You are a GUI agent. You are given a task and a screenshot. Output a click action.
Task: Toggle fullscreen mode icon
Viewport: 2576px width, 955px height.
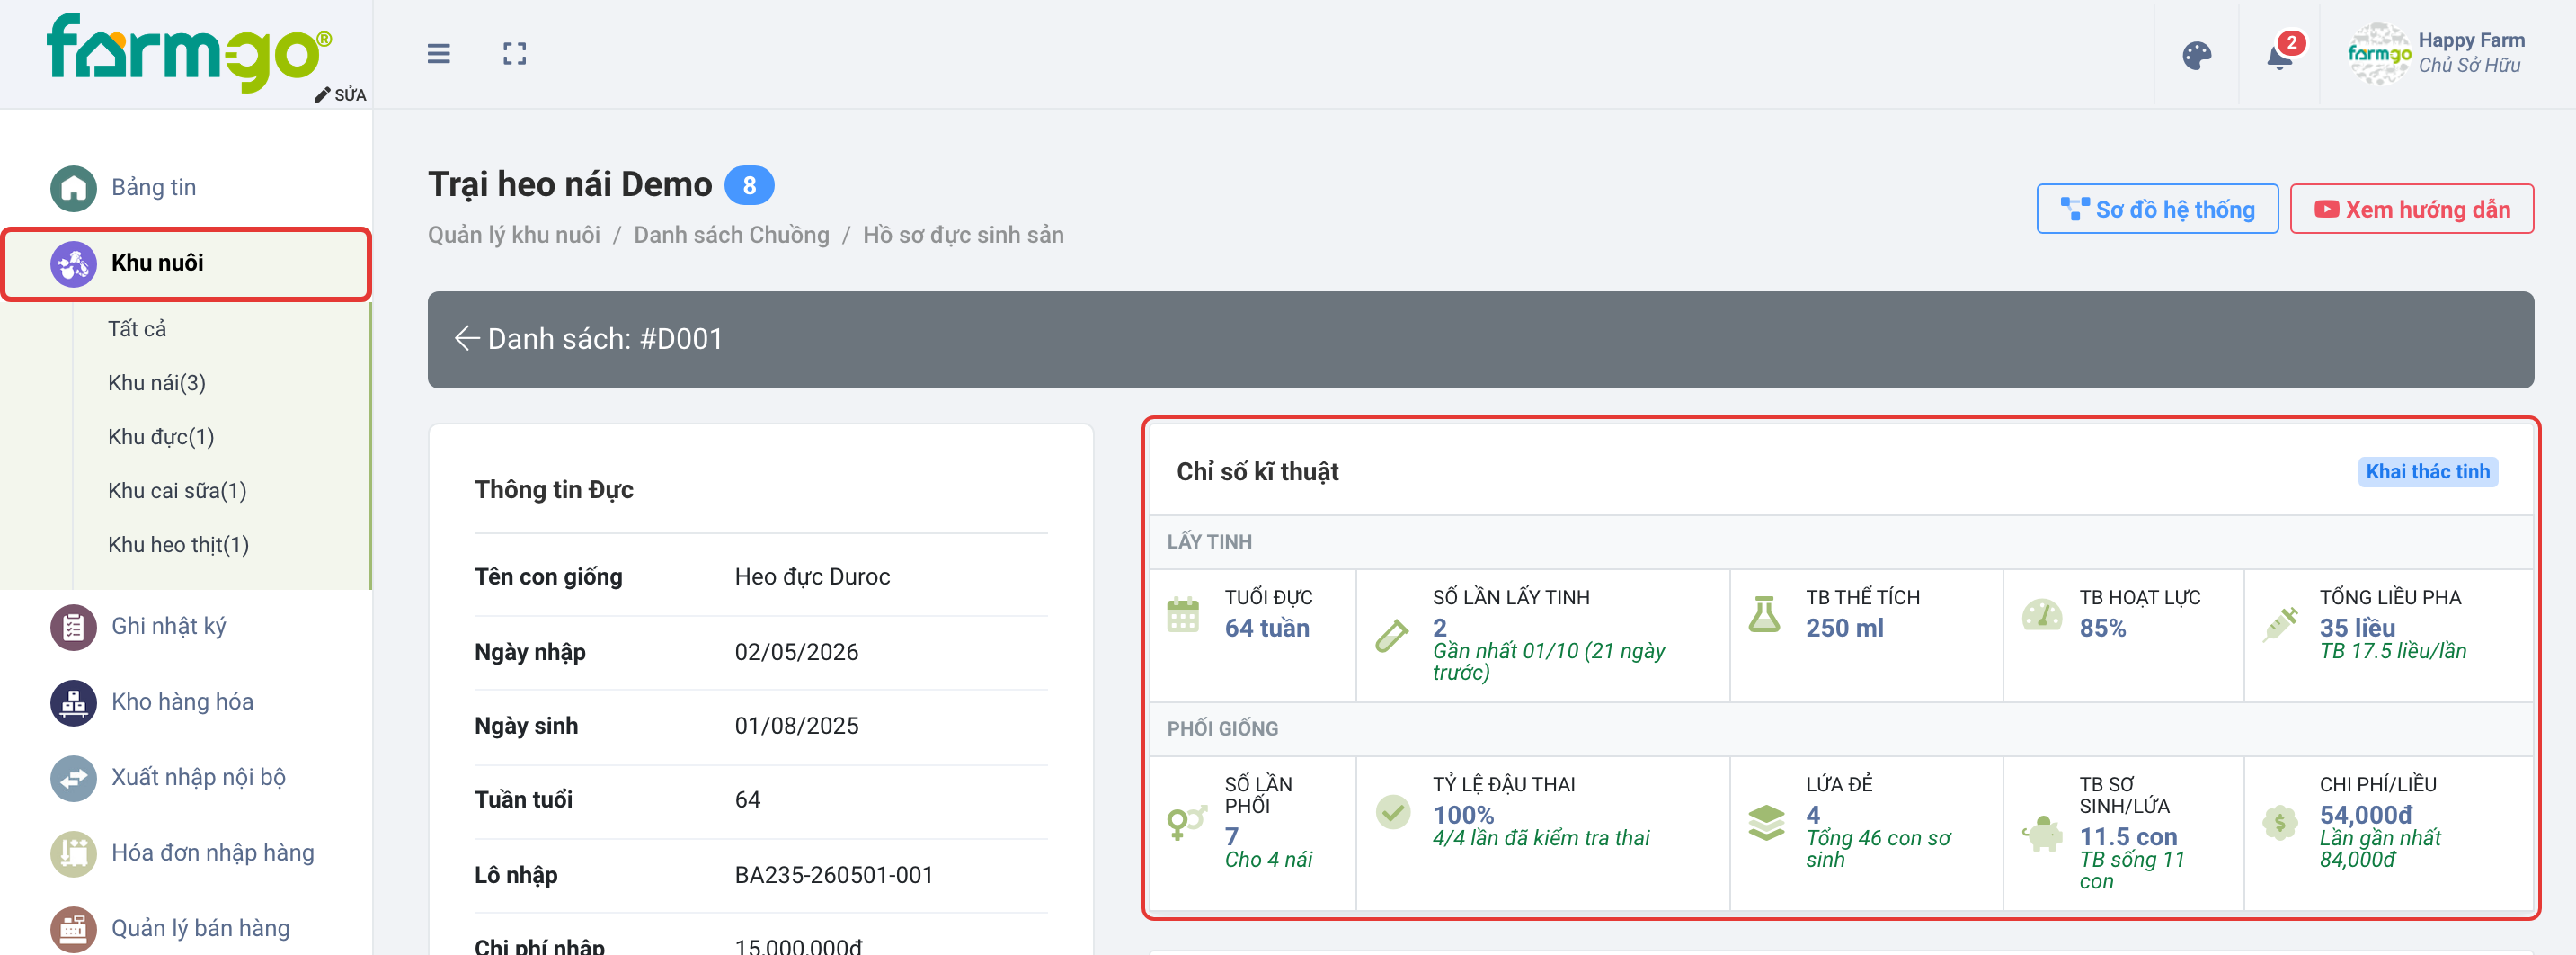(514, 54)
